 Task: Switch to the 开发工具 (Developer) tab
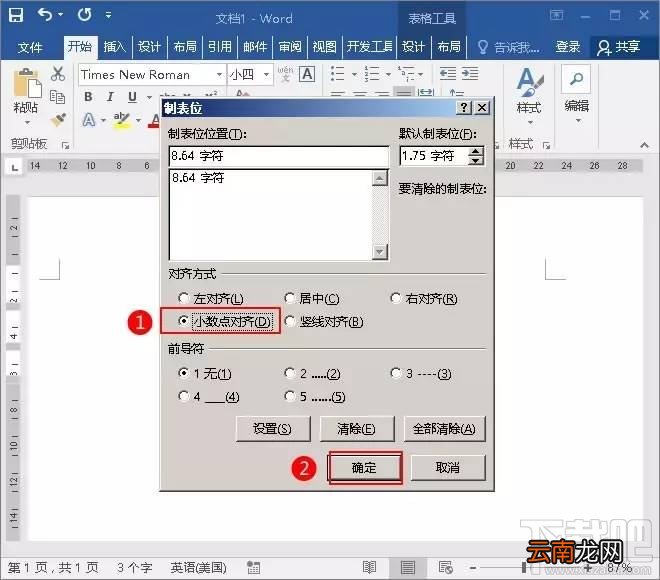click(369, 47)
